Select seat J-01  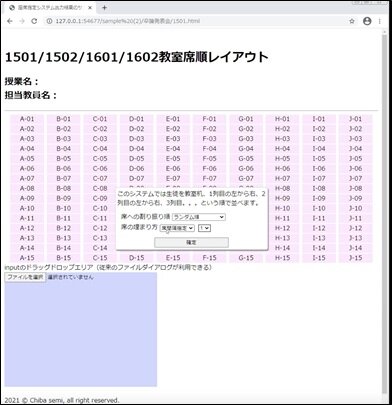(355, 119)
